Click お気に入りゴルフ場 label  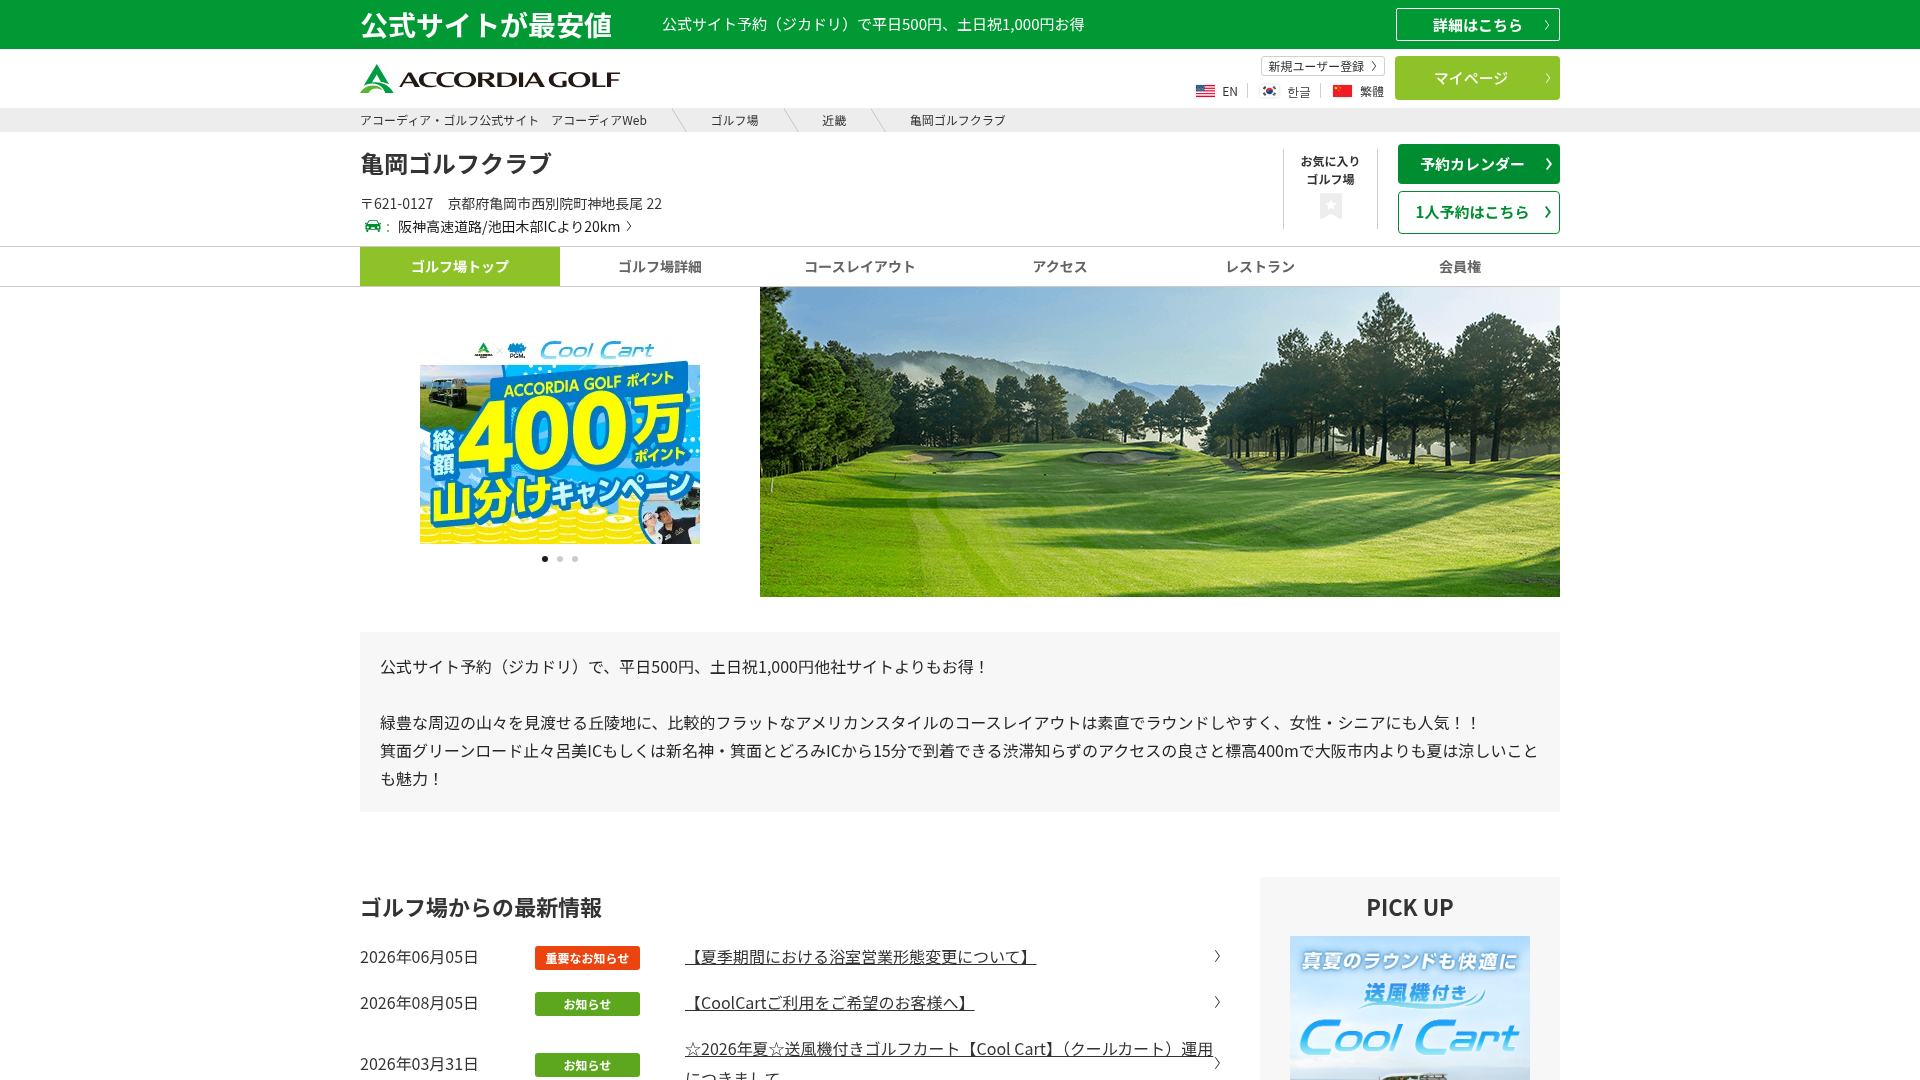pyautogui.click(x=1330, y=170)
